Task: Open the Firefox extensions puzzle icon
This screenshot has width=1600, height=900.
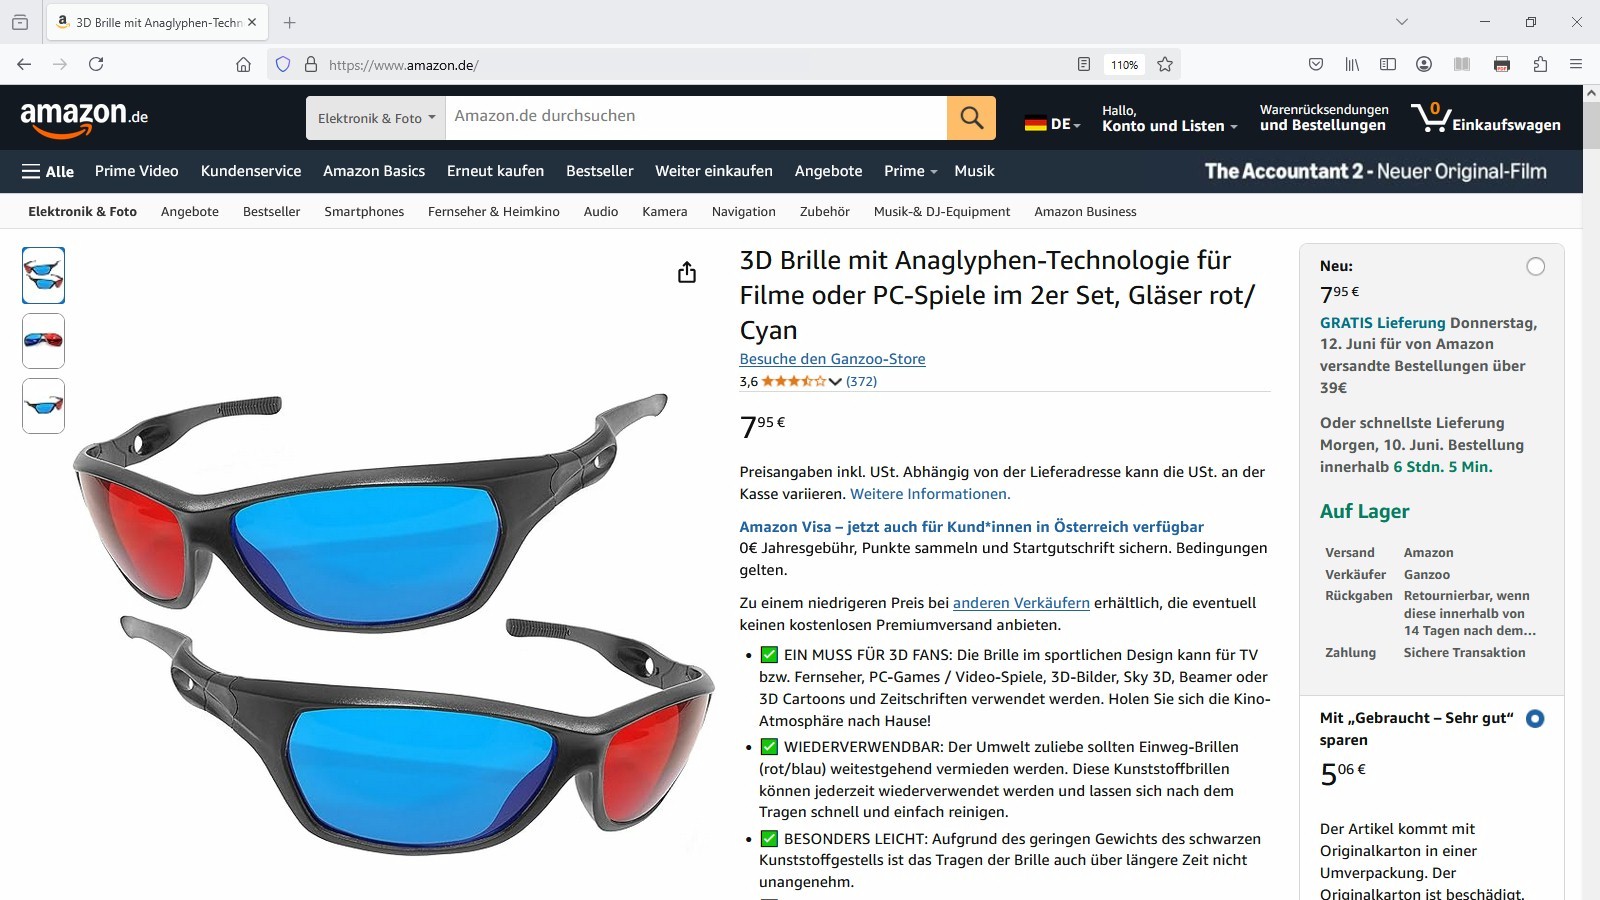Action: (x=1540, y=65)
